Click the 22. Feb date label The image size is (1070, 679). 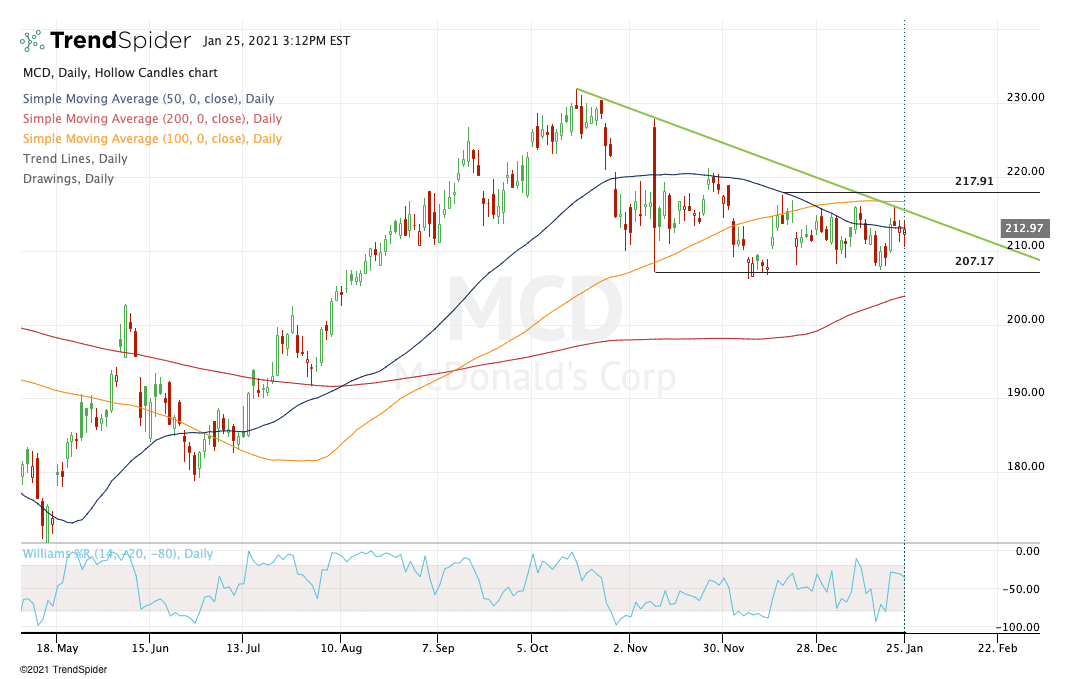coord(997,648)
